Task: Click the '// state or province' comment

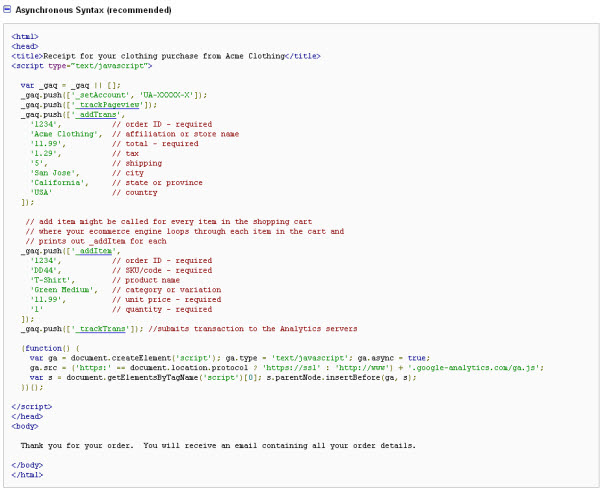Action: [x=157, y=183]
